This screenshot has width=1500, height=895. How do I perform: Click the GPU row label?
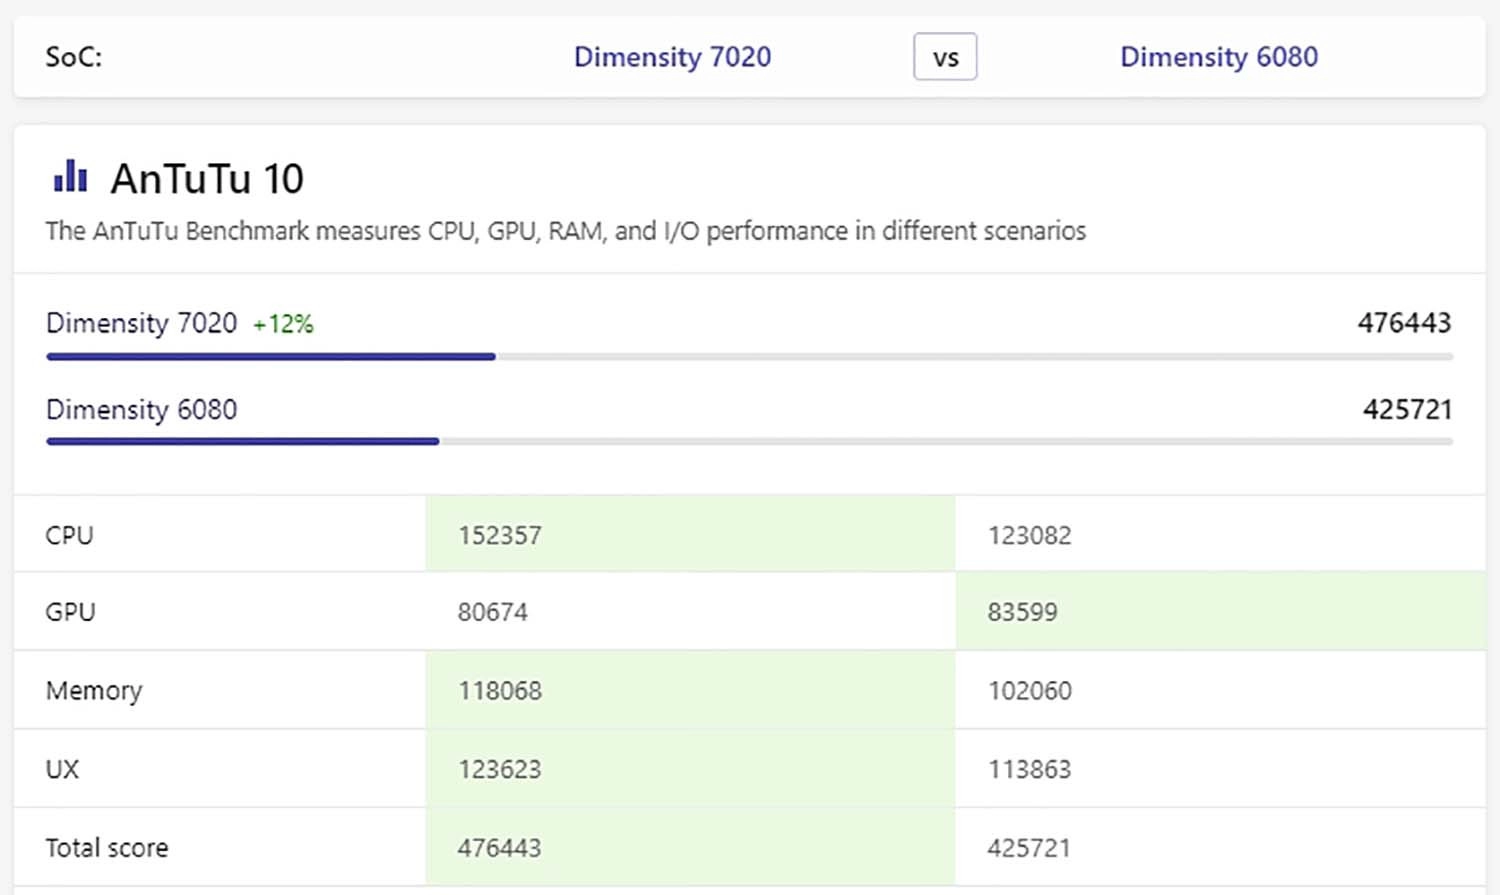(70, 612)
